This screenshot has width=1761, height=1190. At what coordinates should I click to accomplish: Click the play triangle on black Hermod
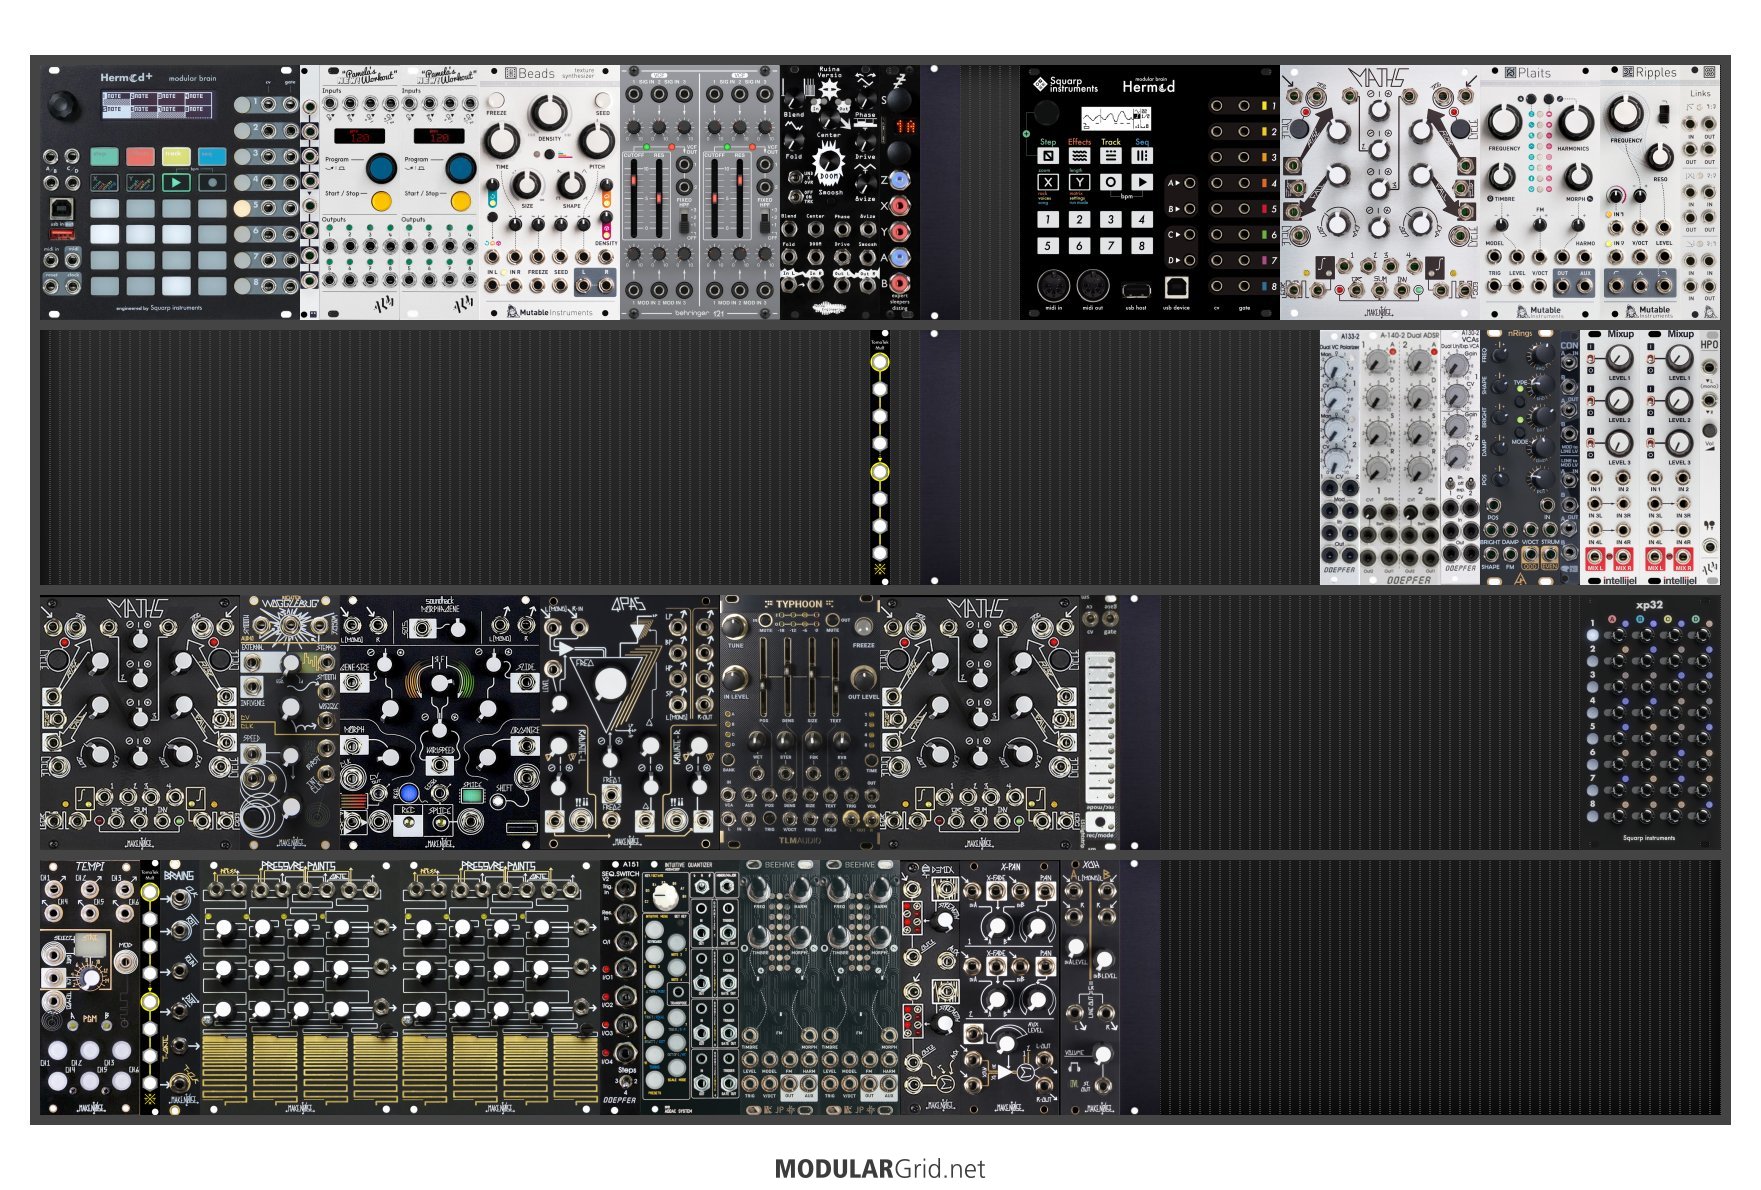1142,182
